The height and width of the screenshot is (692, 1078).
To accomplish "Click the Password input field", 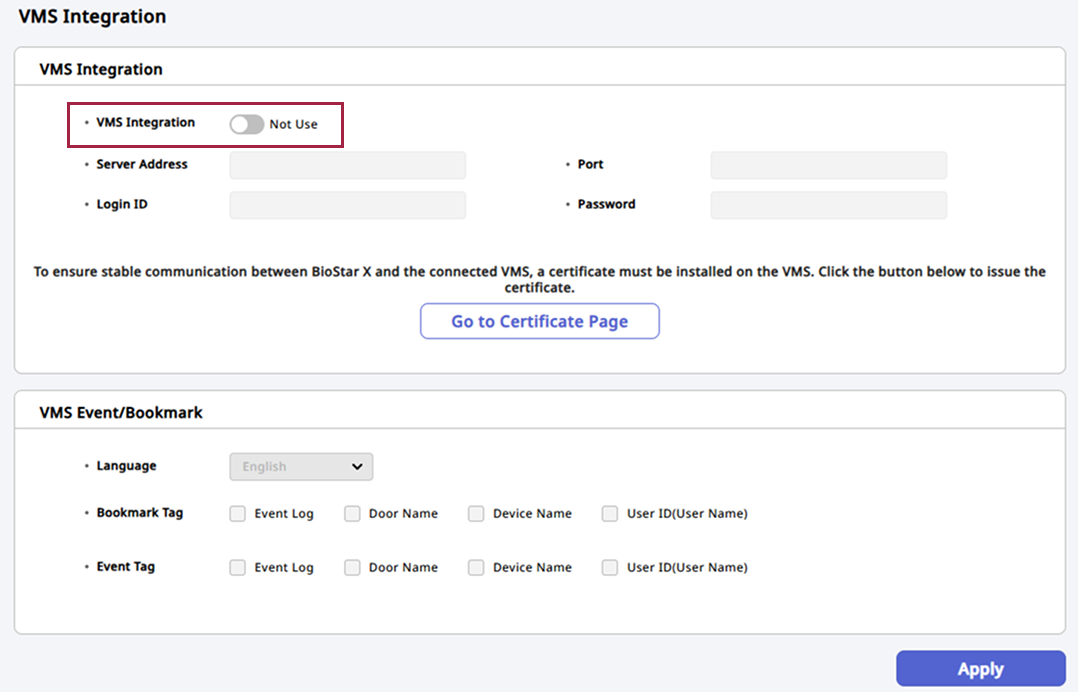I will (828, 205).
